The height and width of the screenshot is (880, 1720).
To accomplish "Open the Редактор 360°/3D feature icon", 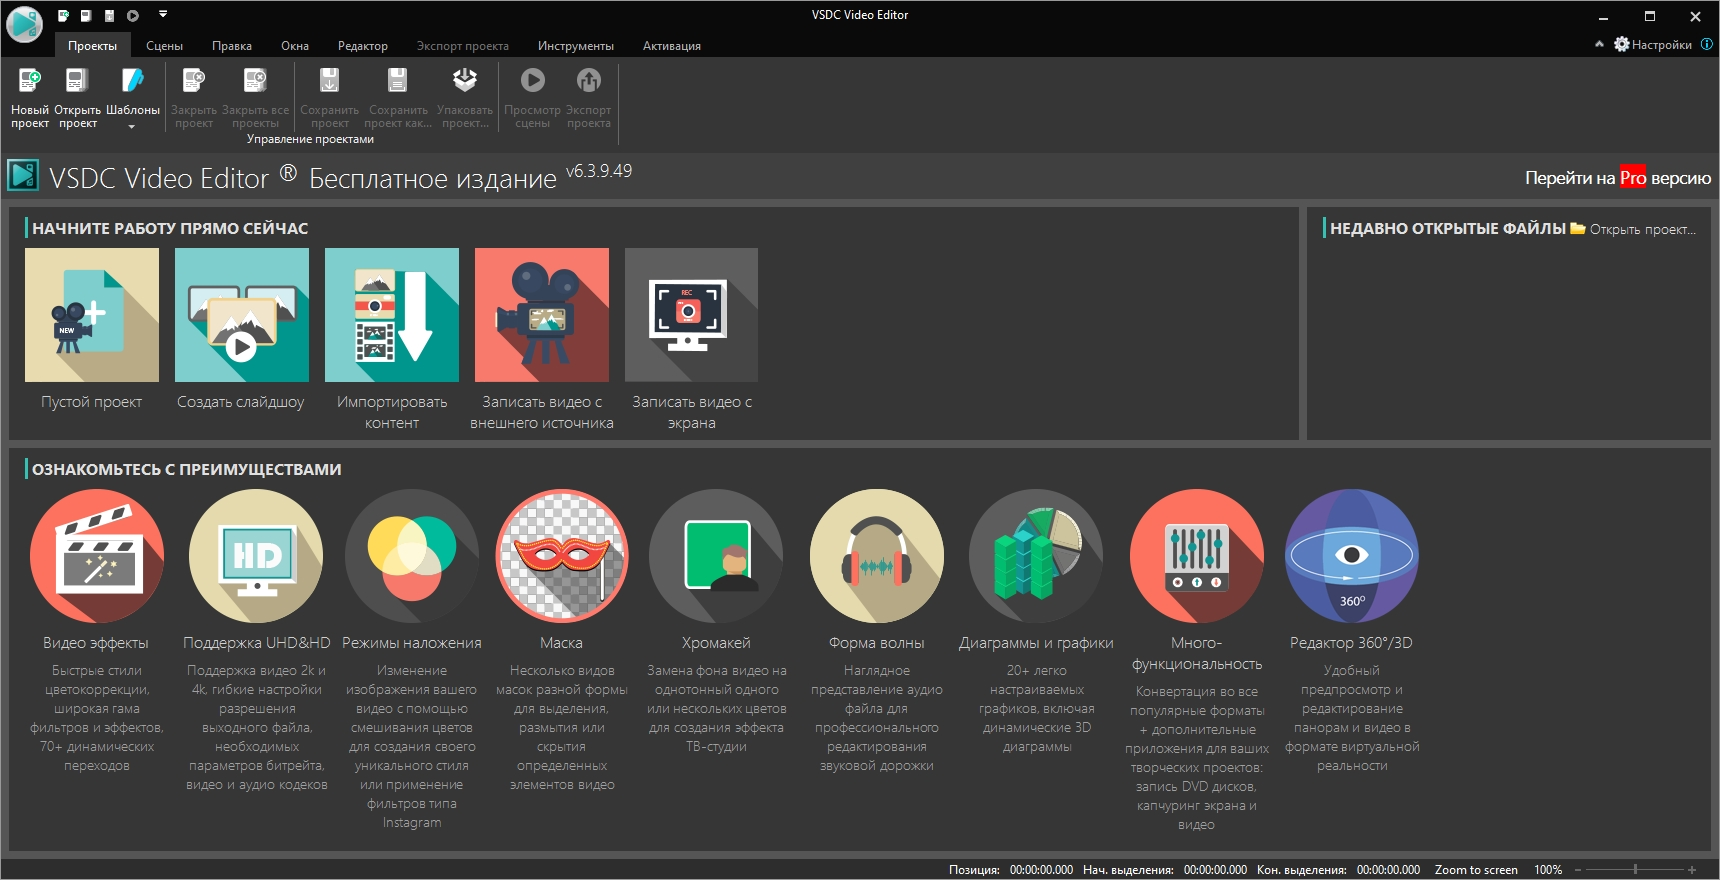I will (1352, 556).
